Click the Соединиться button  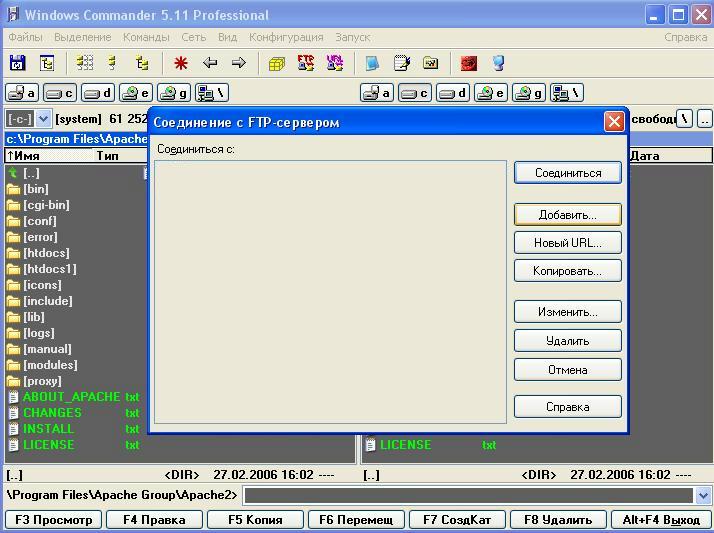coord(568,173)
